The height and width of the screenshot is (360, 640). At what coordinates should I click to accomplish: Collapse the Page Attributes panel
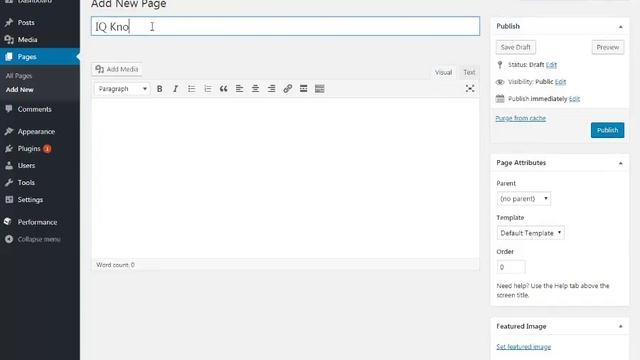[620, 163]
